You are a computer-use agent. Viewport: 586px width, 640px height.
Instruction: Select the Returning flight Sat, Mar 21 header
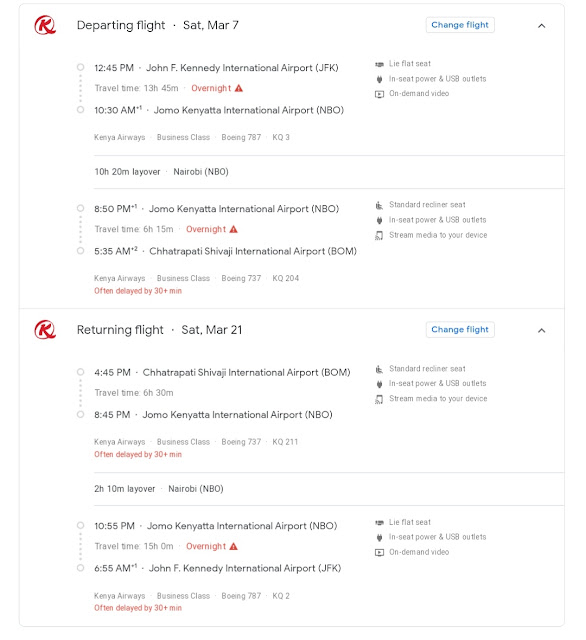159,330
